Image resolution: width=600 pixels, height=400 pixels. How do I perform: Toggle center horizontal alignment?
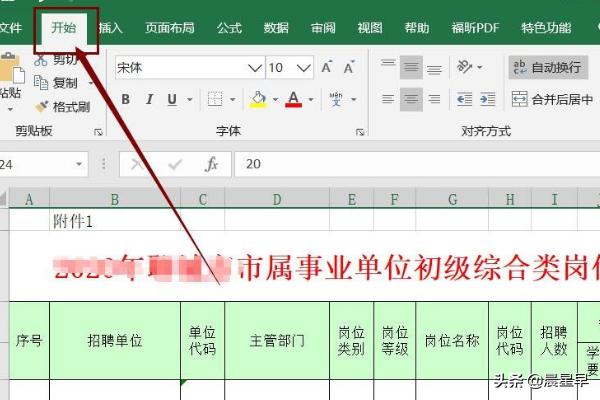click(x=412, y=99)
